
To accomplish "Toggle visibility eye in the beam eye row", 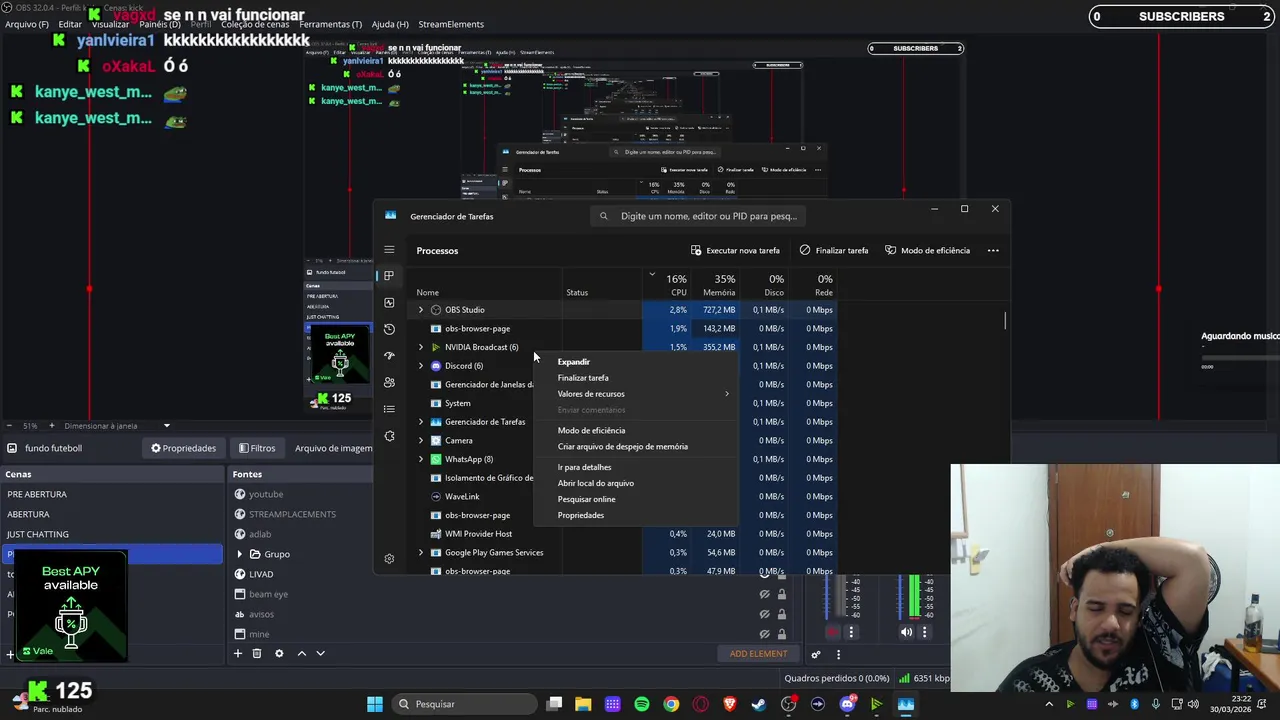I will (764, 594).
